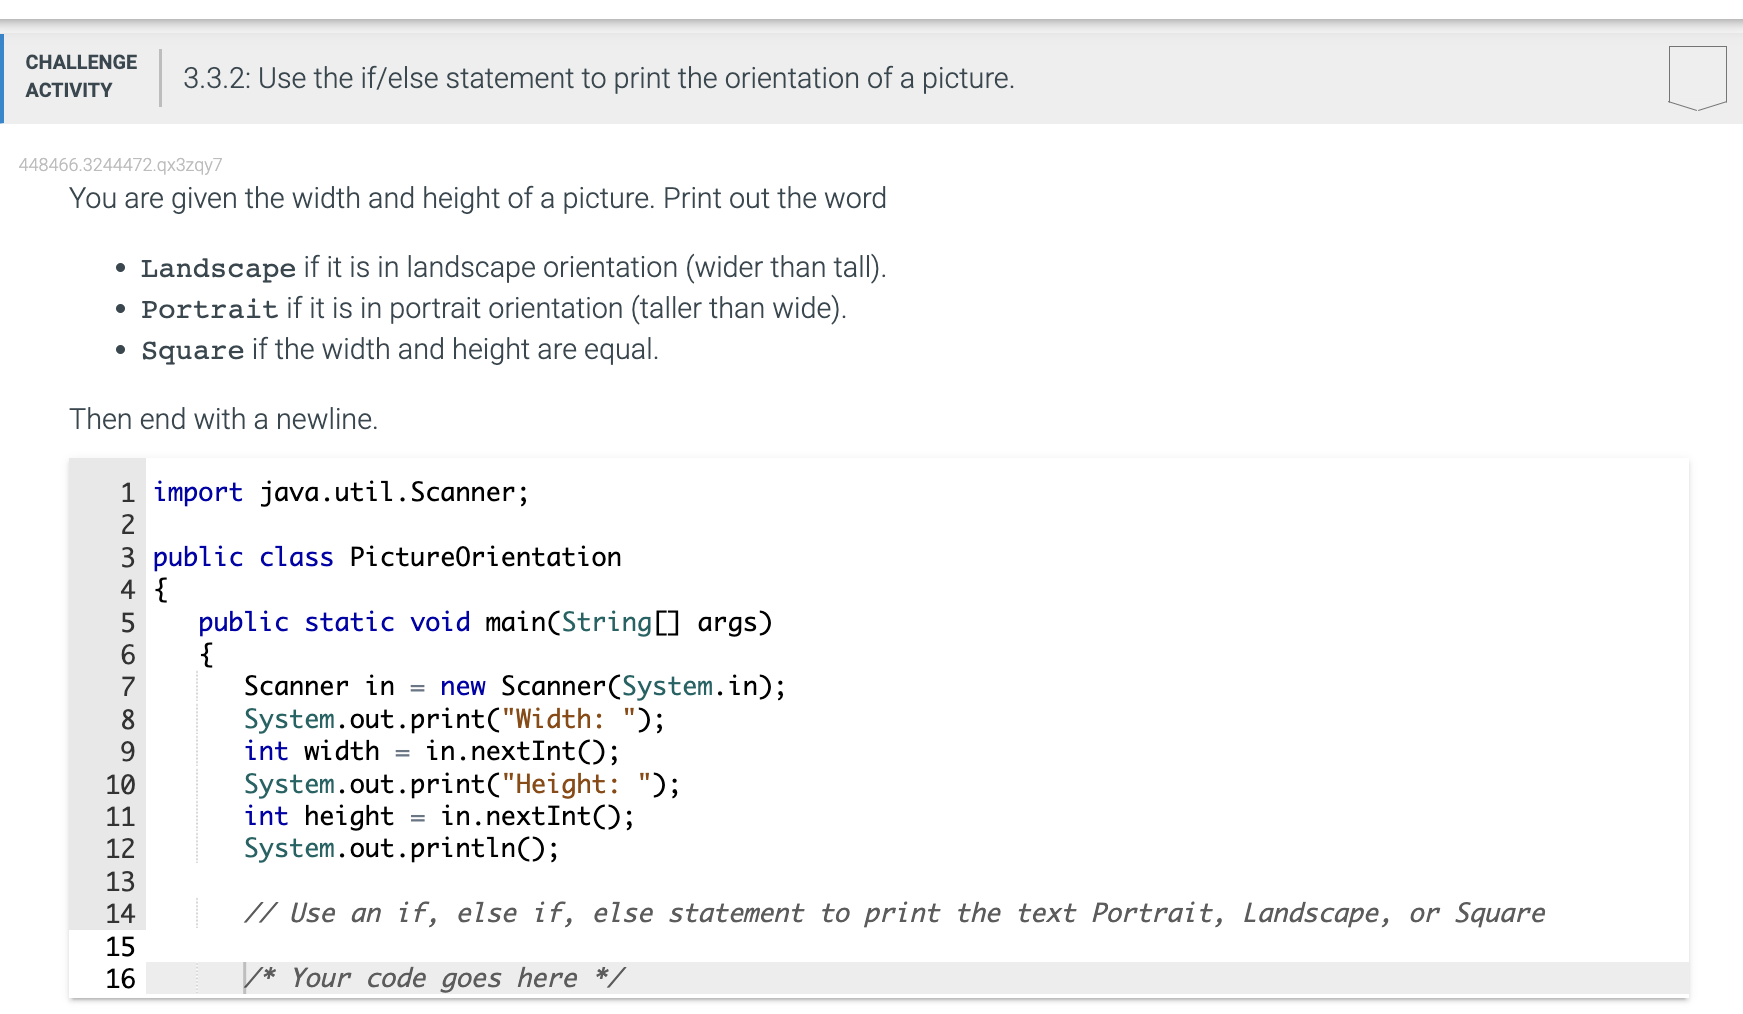Click the activity title 3.3.2 heading
This screenshot has height=1014, width=1743.
coord(598,78)
